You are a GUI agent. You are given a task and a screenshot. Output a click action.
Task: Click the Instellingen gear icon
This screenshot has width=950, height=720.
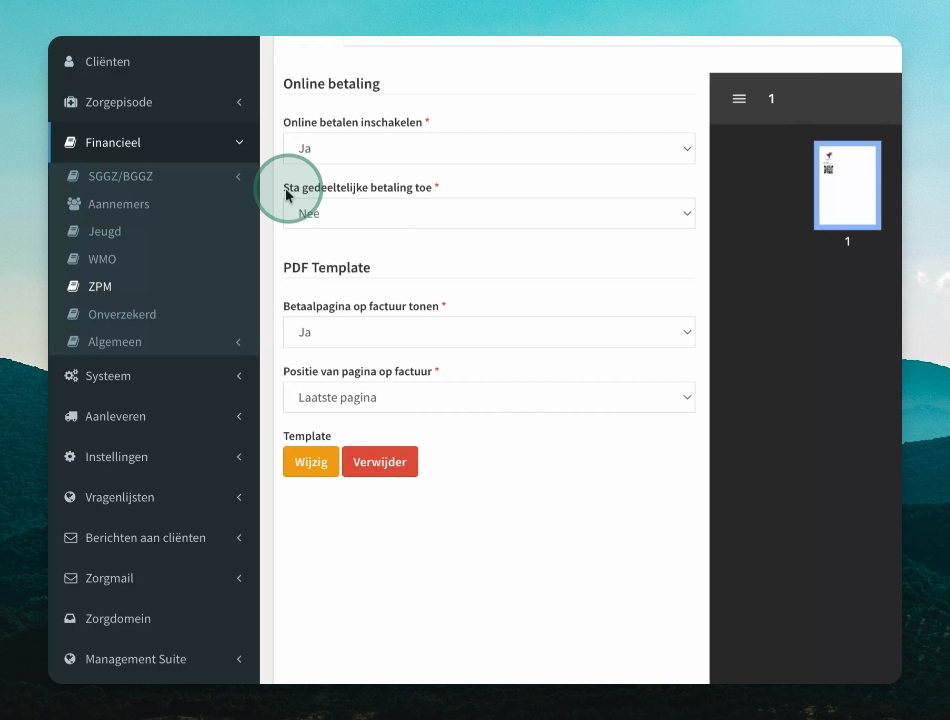(x=70, y=456)
